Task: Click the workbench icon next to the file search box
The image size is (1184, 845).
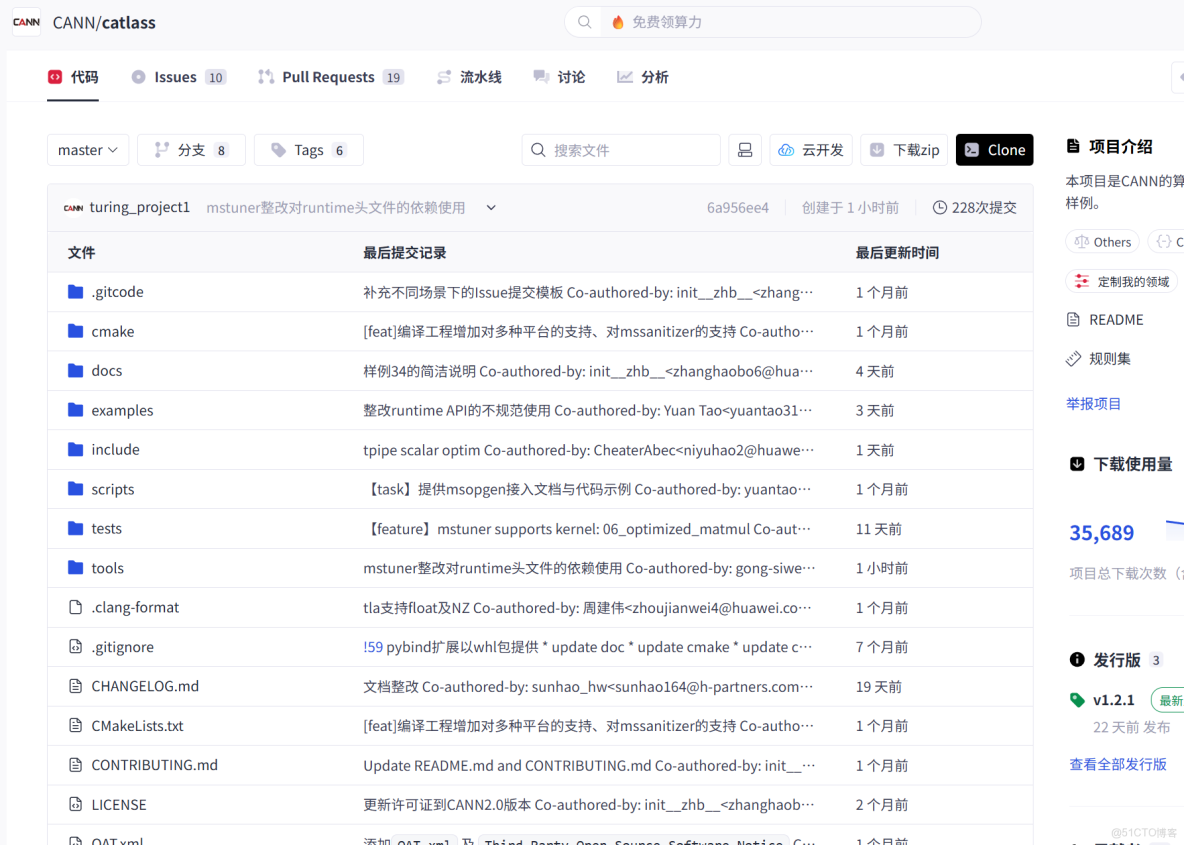Action: point(745,149)
